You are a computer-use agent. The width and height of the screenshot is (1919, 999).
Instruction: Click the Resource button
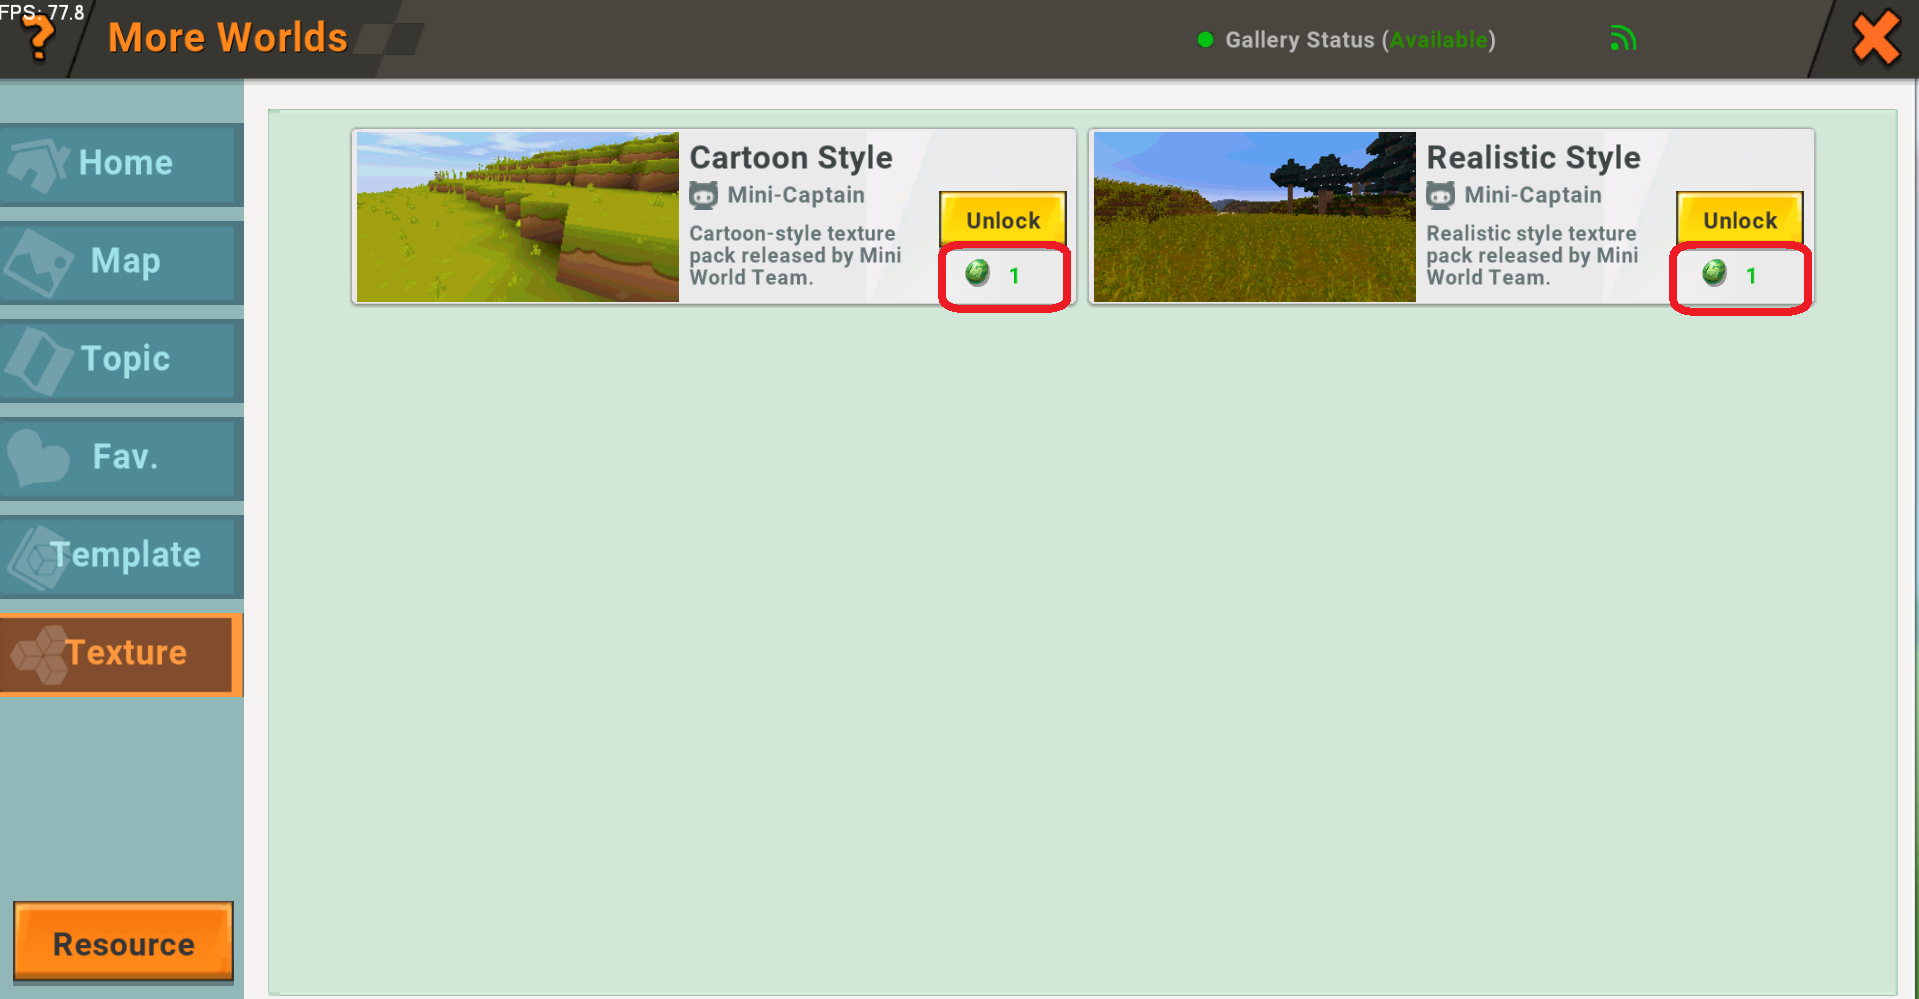coord(123,942)
